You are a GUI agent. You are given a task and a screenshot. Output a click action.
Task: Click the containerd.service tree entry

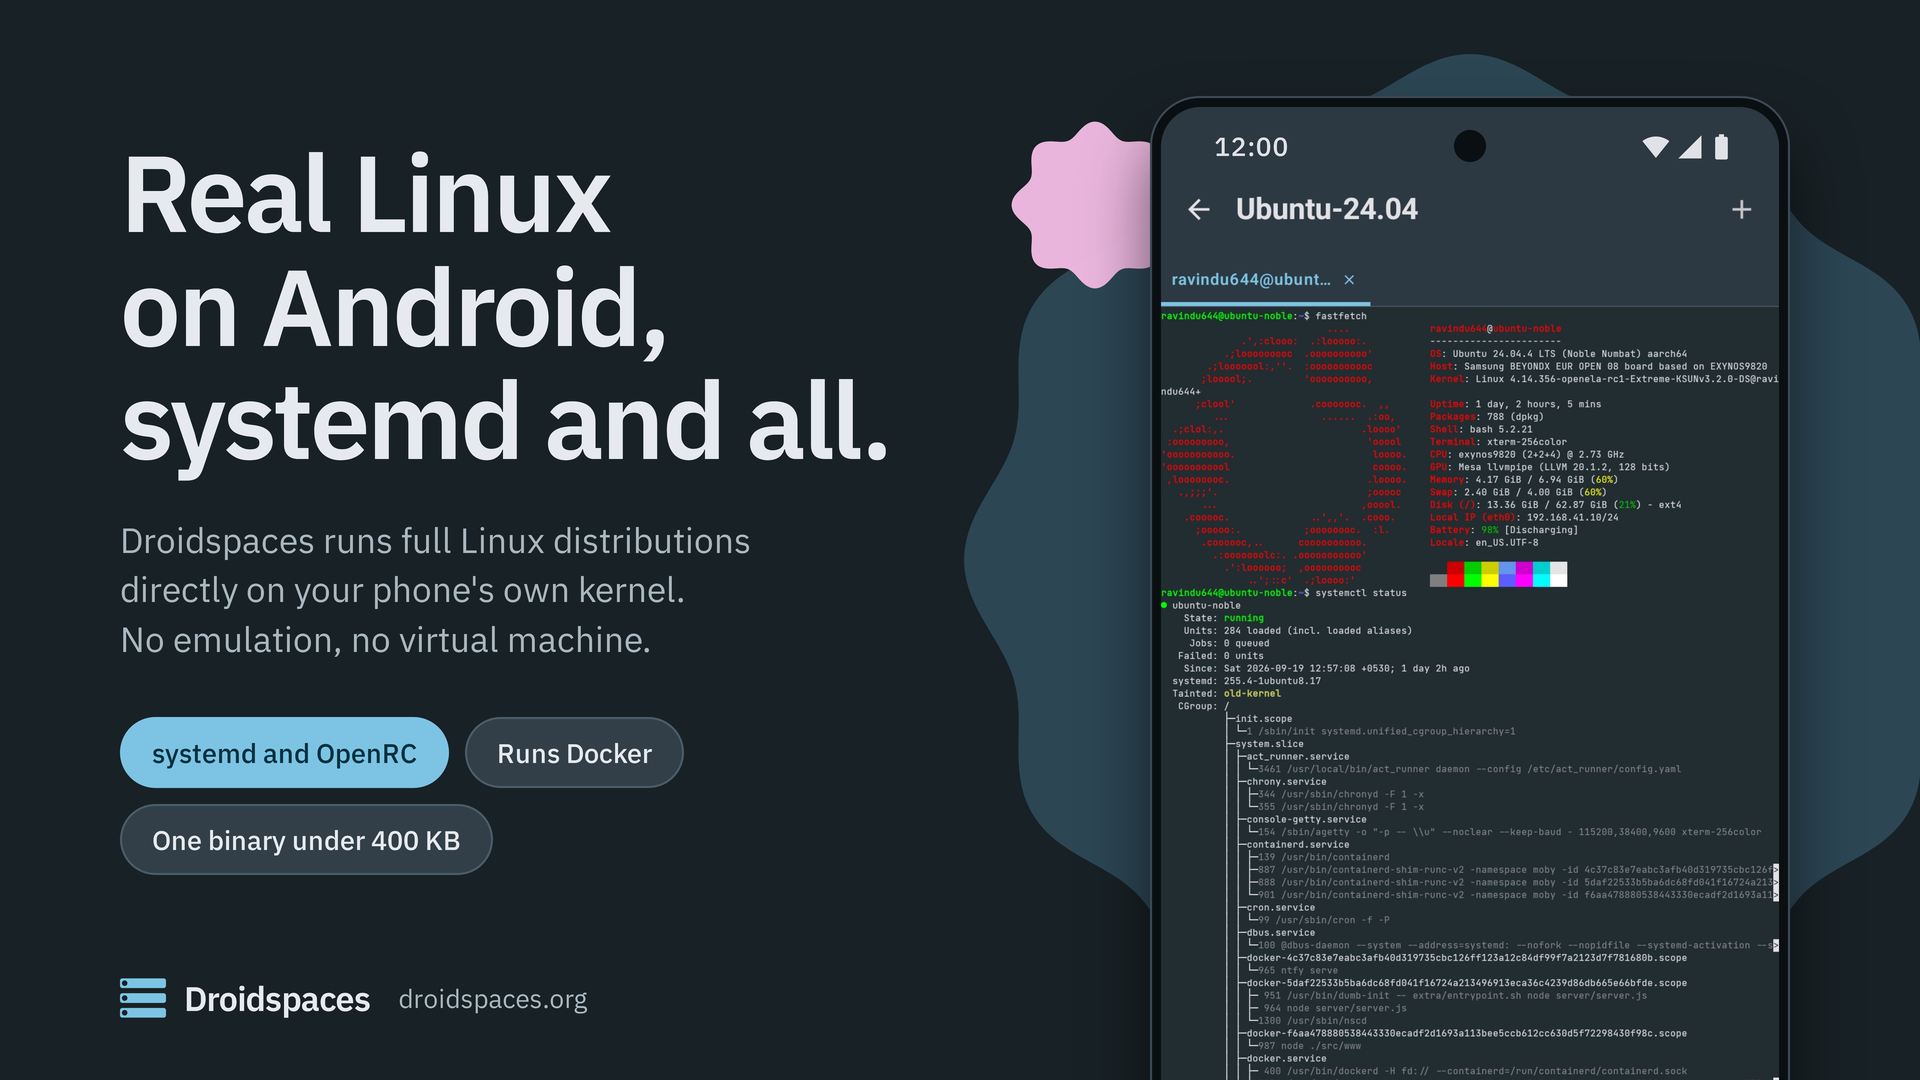(x=1298, y=845)
